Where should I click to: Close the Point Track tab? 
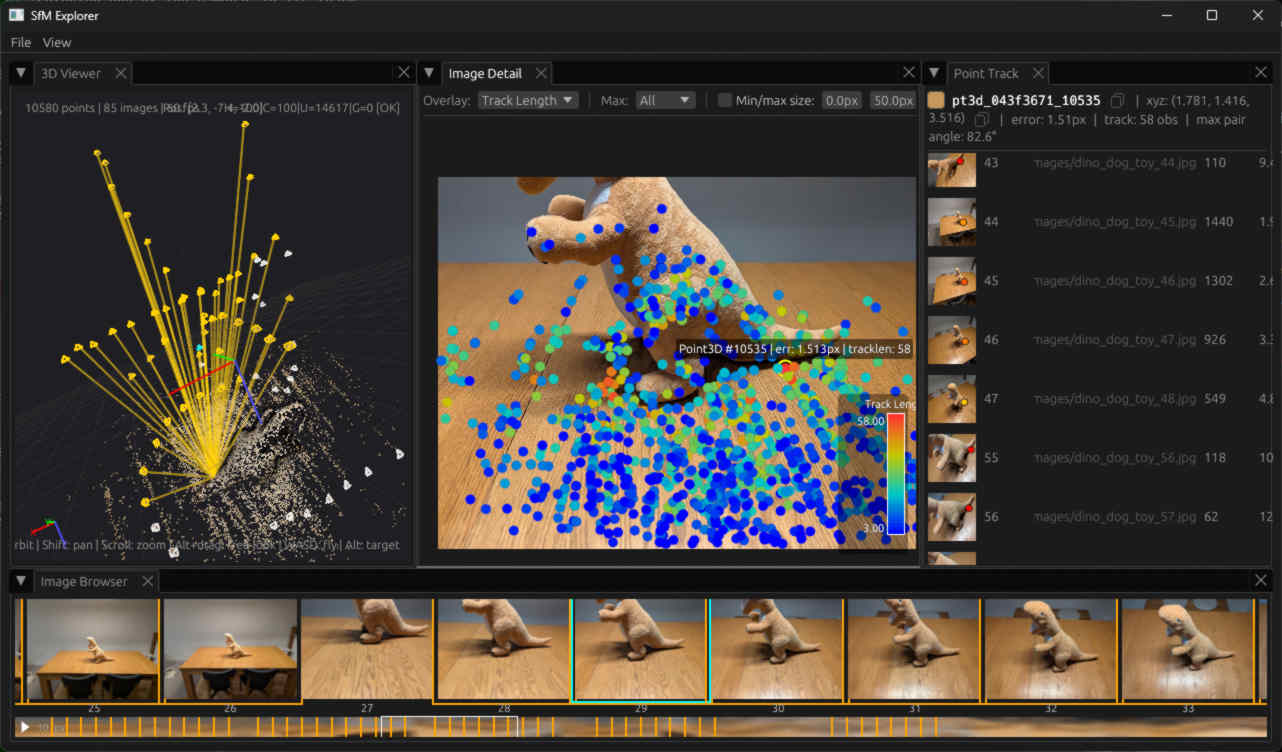point(1039,73)
